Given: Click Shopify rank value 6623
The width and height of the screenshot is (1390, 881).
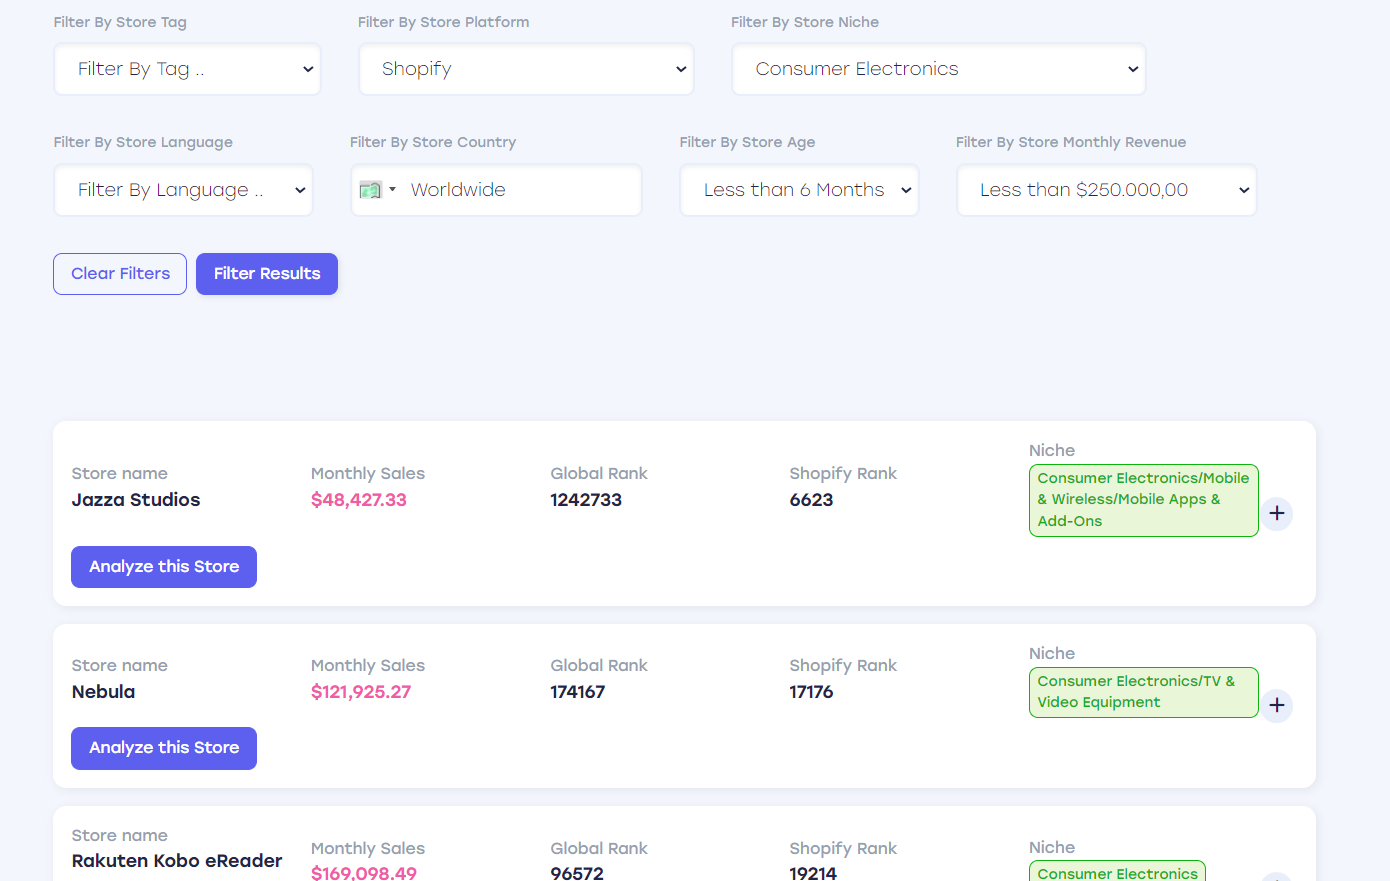Looking at the screenshot, I should 811,500.
